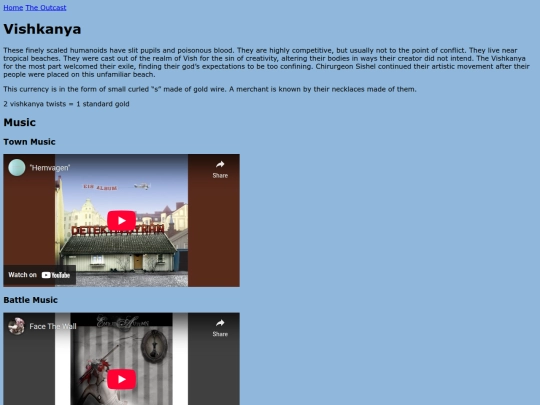The height and width of the screenshot is (405, 540).
Task: Open the Face The Wall video title
Action: [53, 326]
